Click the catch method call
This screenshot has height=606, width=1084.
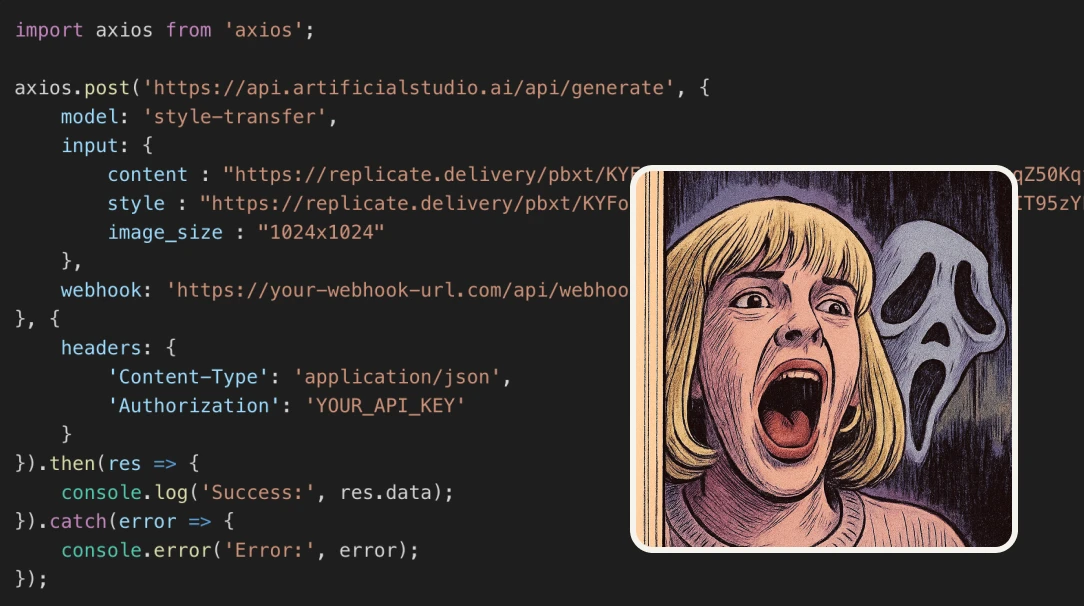coord(77,521)
